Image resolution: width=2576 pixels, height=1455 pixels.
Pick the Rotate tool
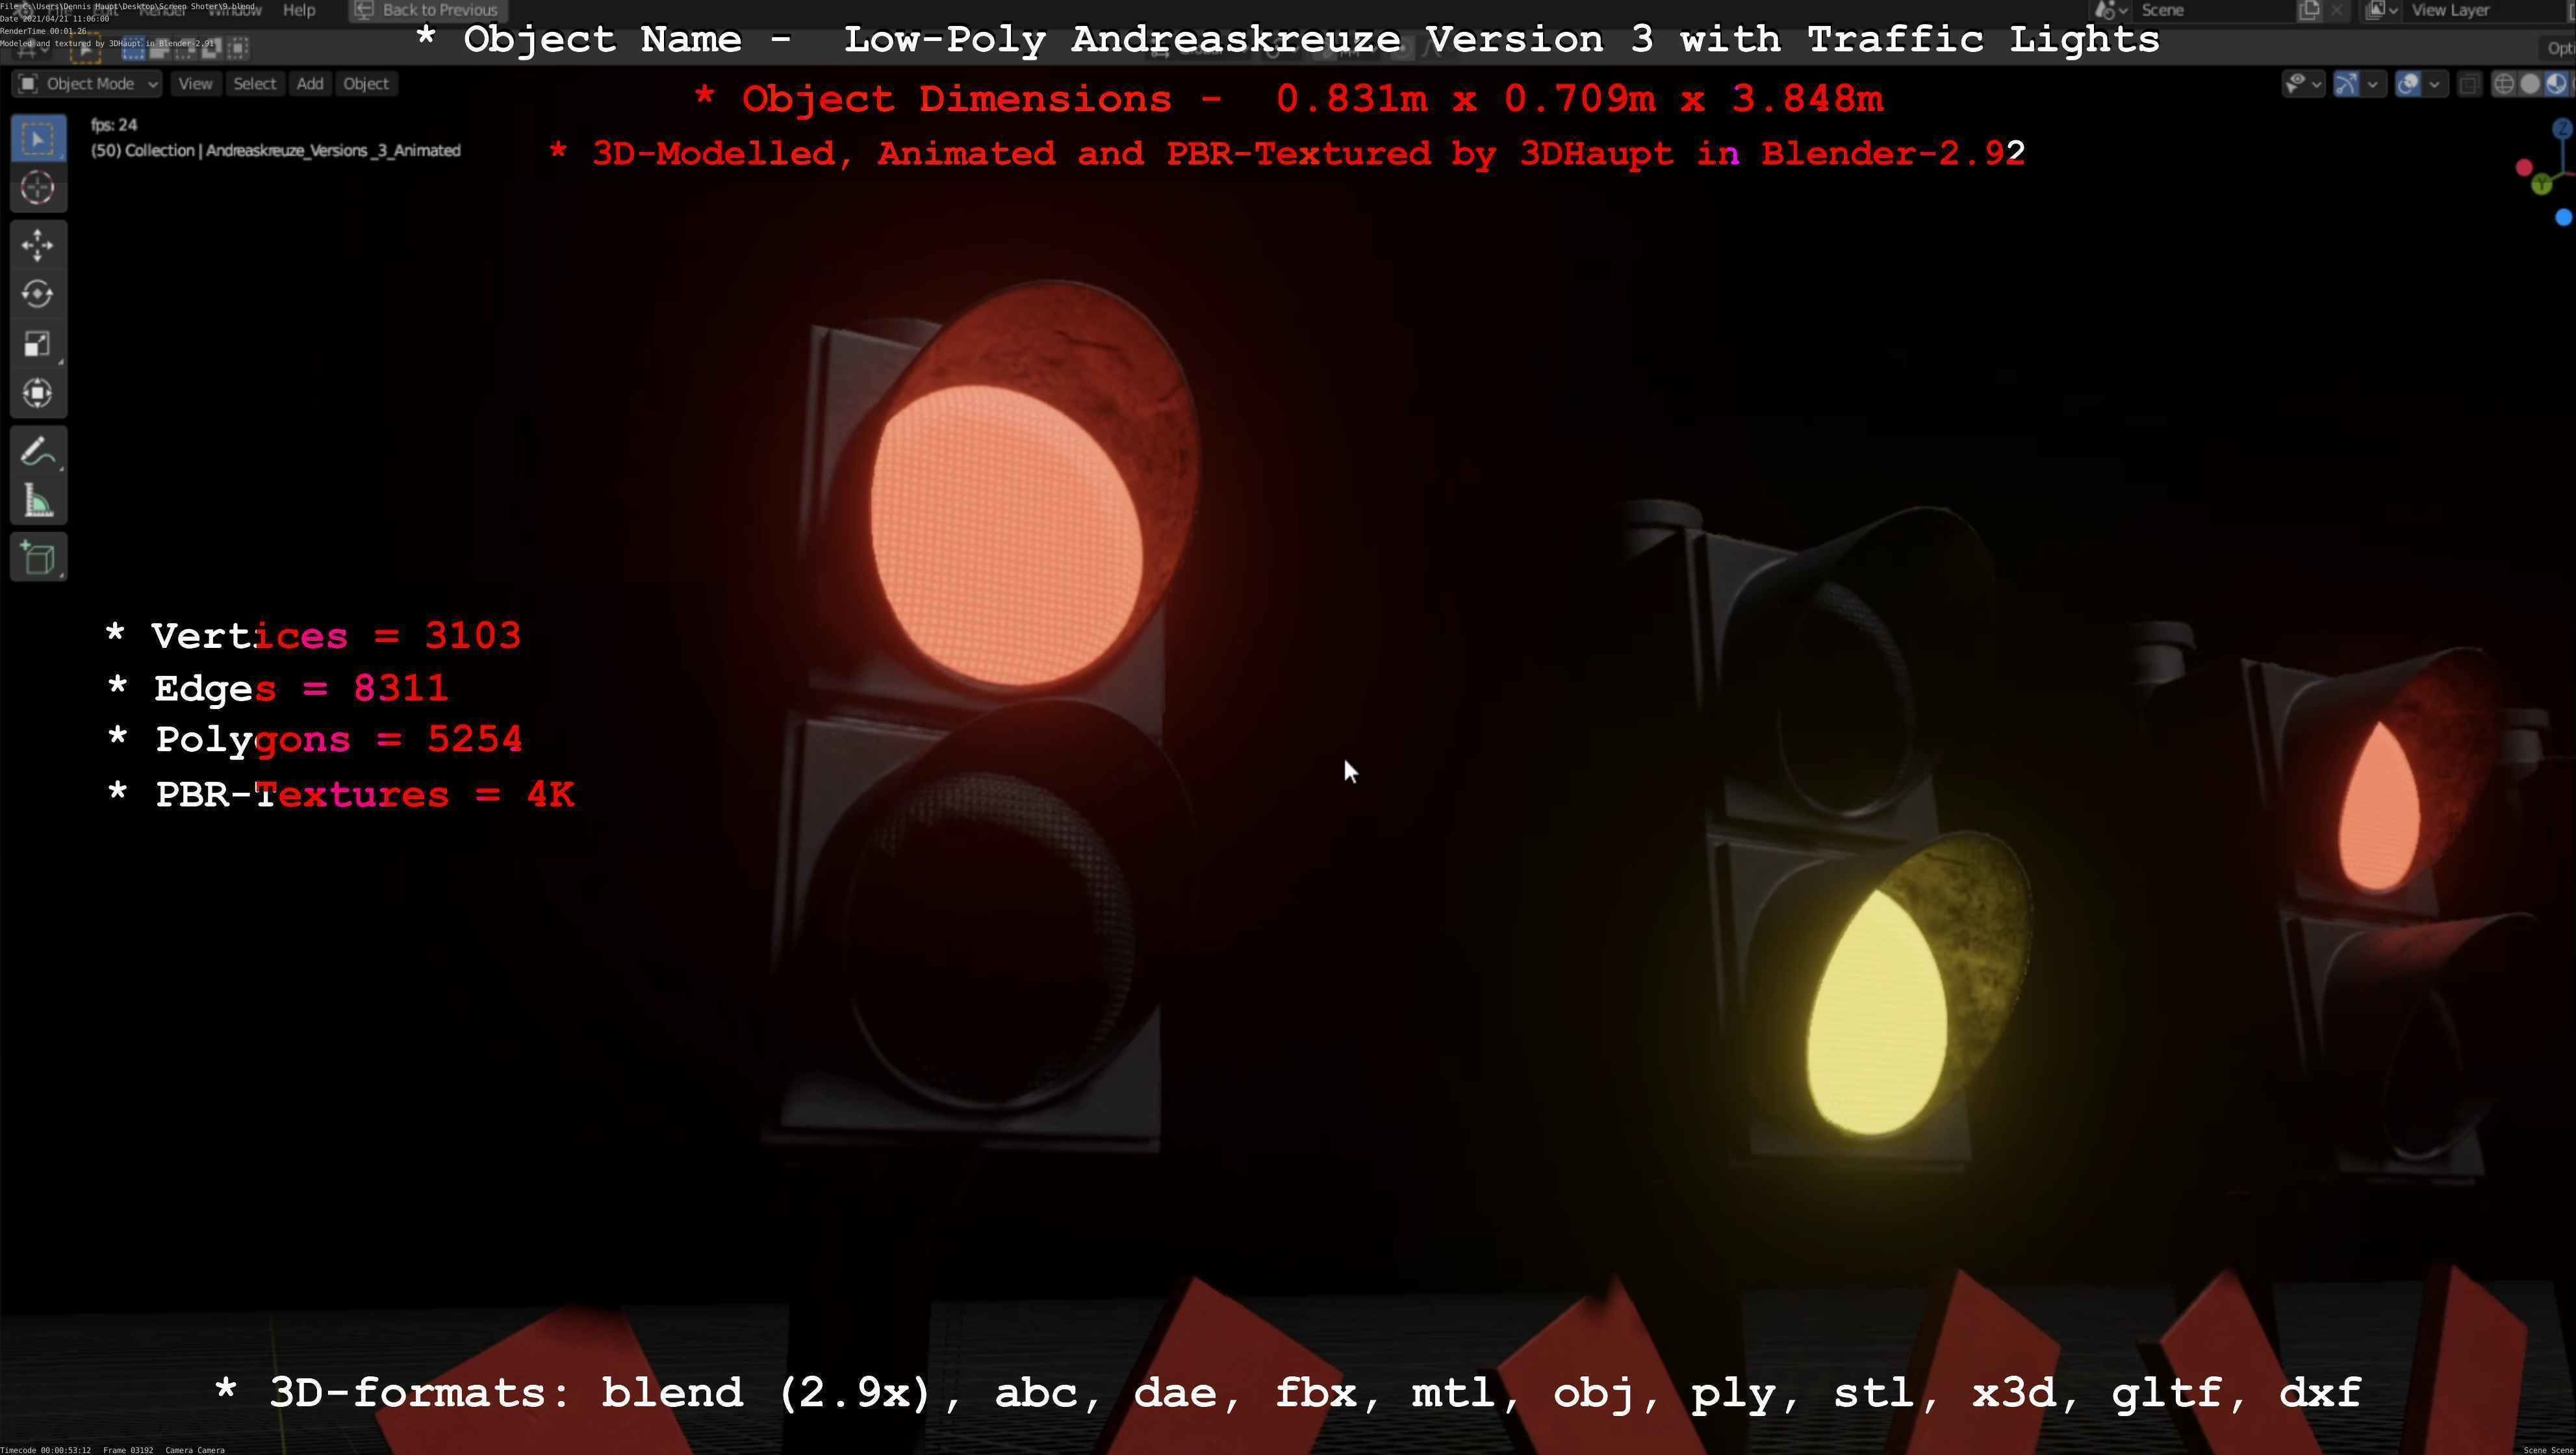click(38, 294)
